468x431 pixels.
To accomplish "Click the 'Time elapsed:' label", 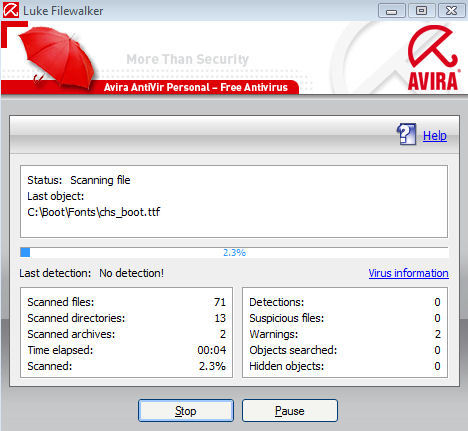I will [x=60, y=350].
